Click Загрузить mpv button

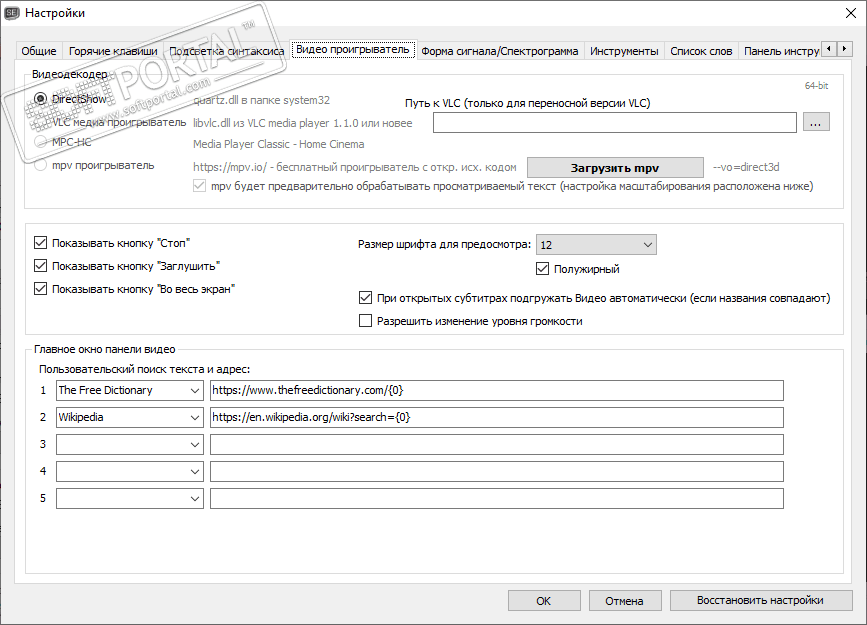[615, 168]
